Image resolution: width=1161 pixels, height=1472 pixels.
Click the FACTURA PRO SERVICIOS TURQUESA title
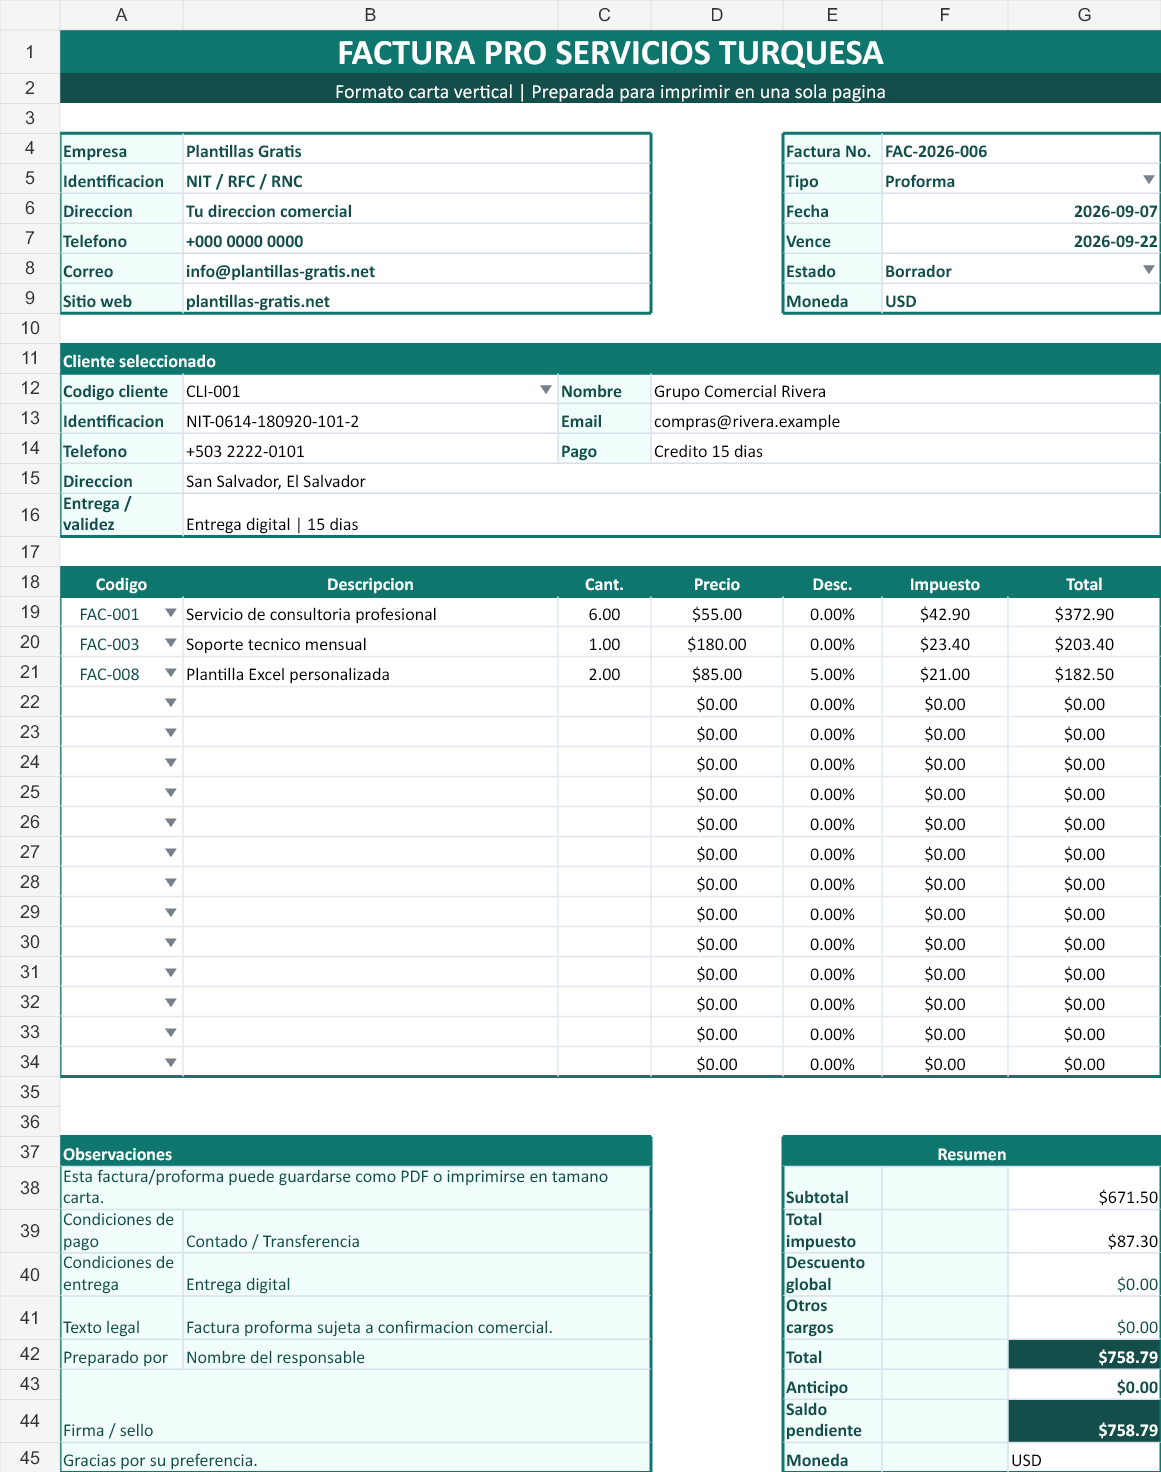click(x=610, y=52)
